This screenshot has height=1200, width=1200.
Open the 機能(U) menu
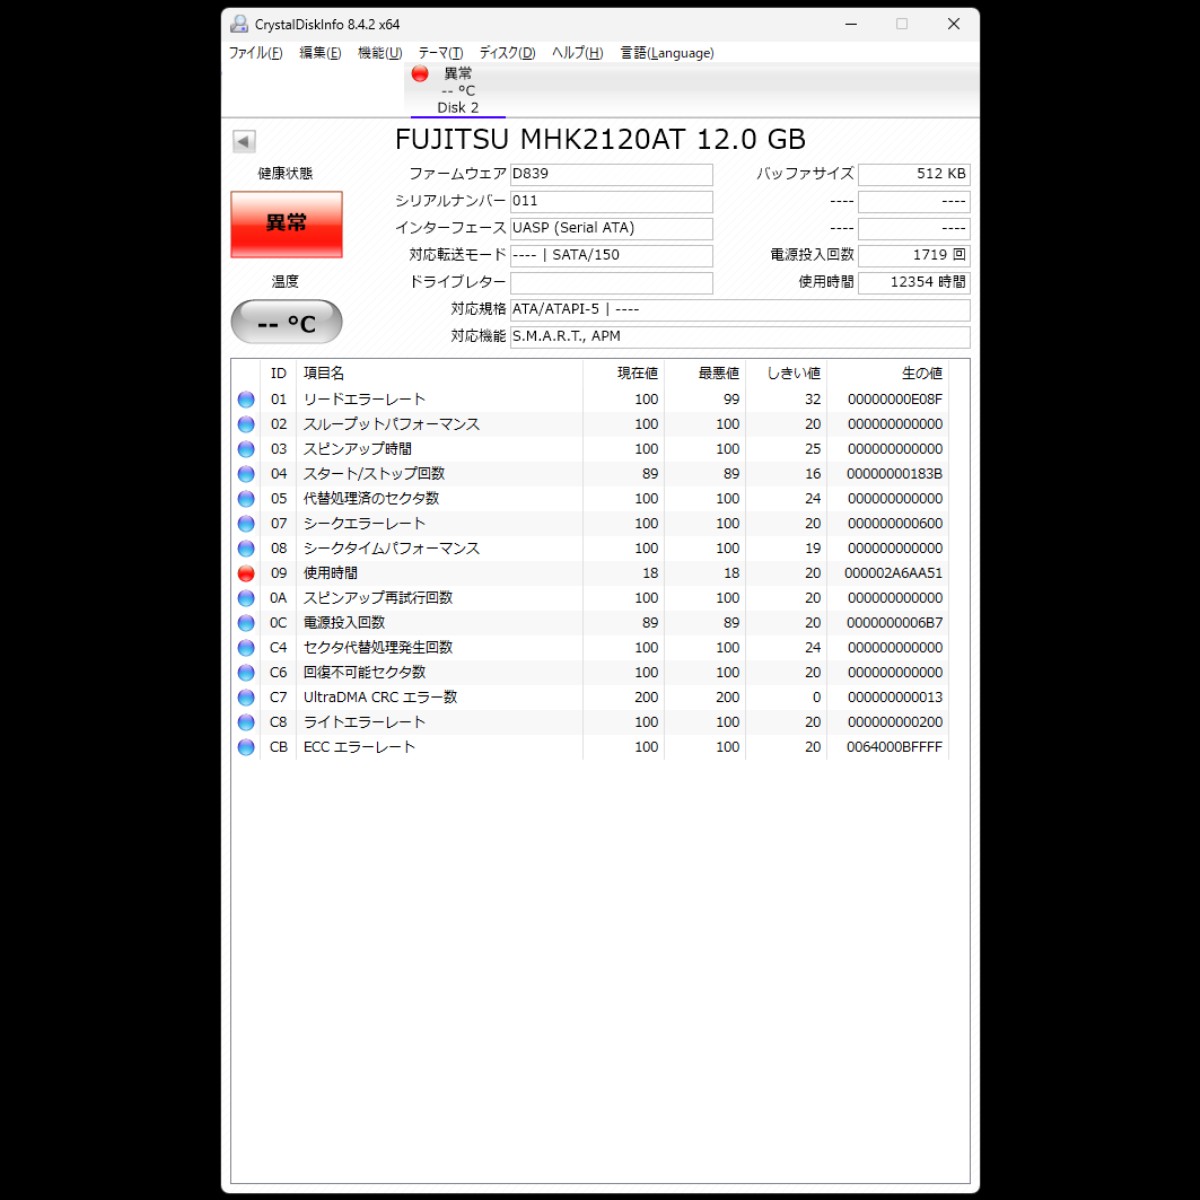(x=380, y=53)
